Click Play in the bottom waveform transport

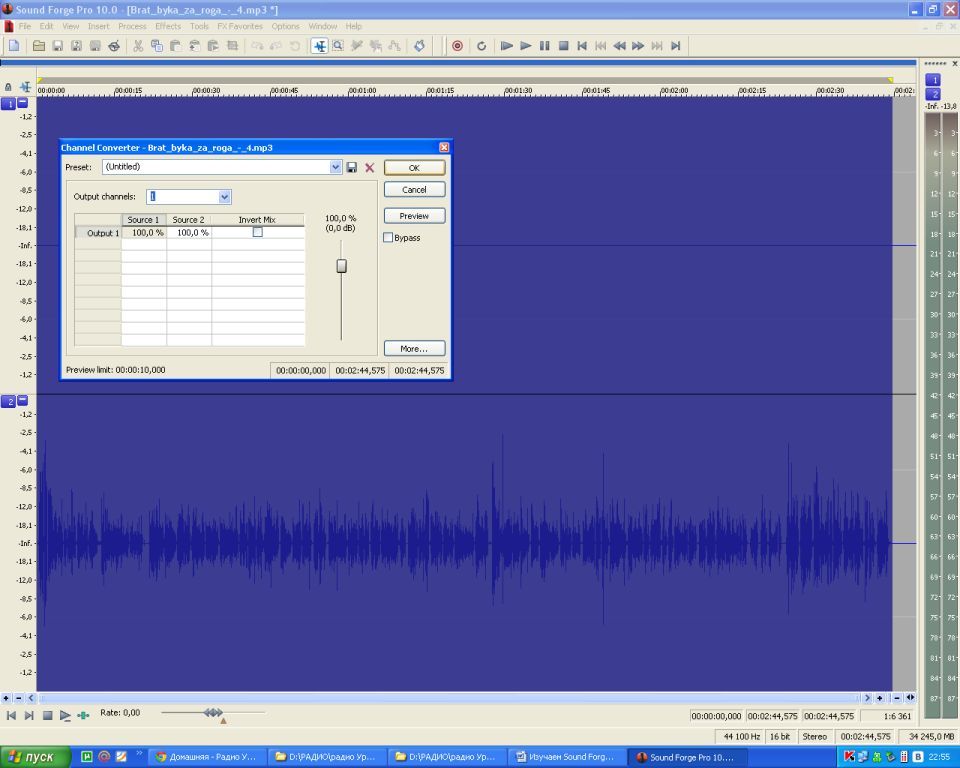[65, 715]
